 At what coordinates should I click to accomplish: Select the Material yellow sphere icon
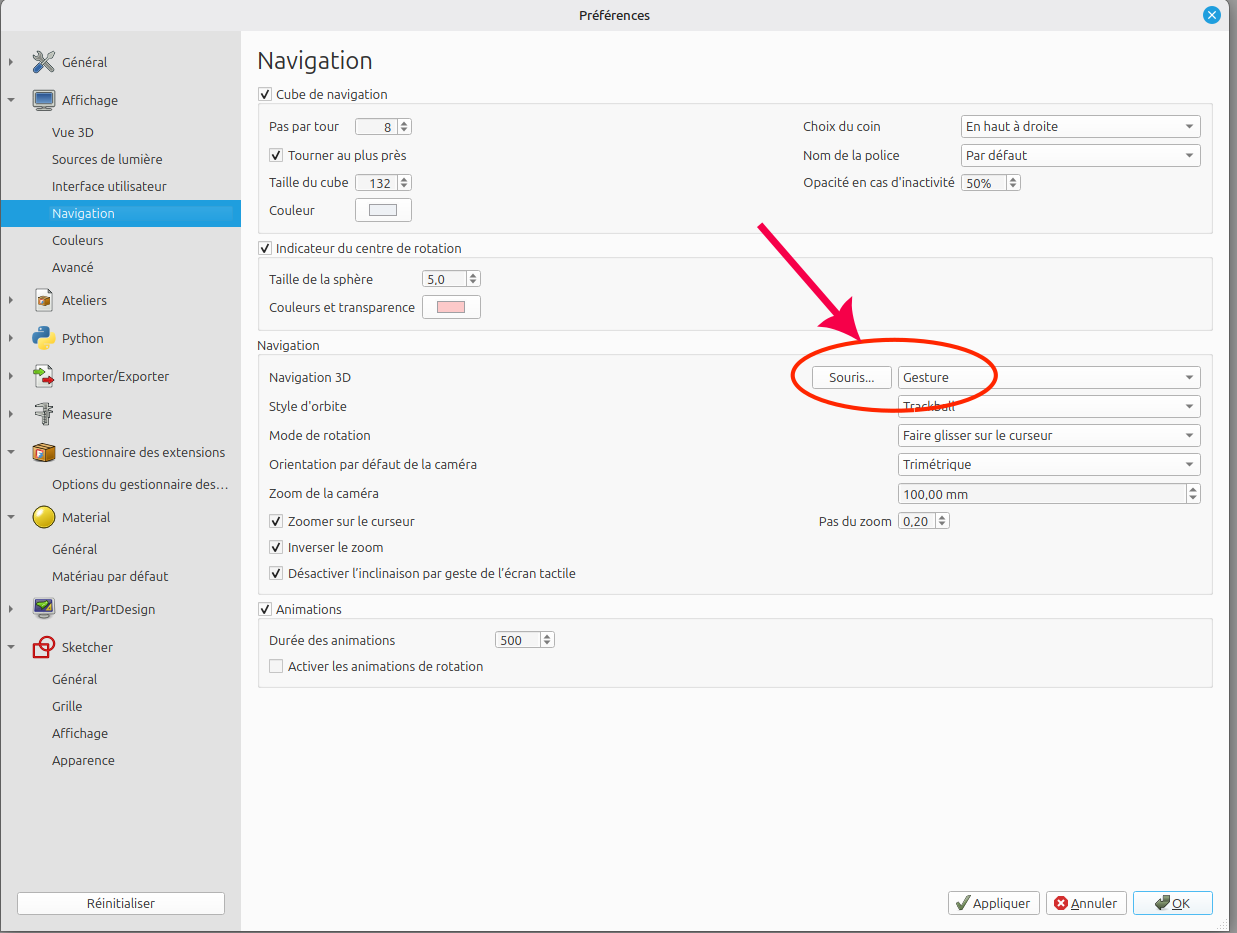click(x=43, y=517)
